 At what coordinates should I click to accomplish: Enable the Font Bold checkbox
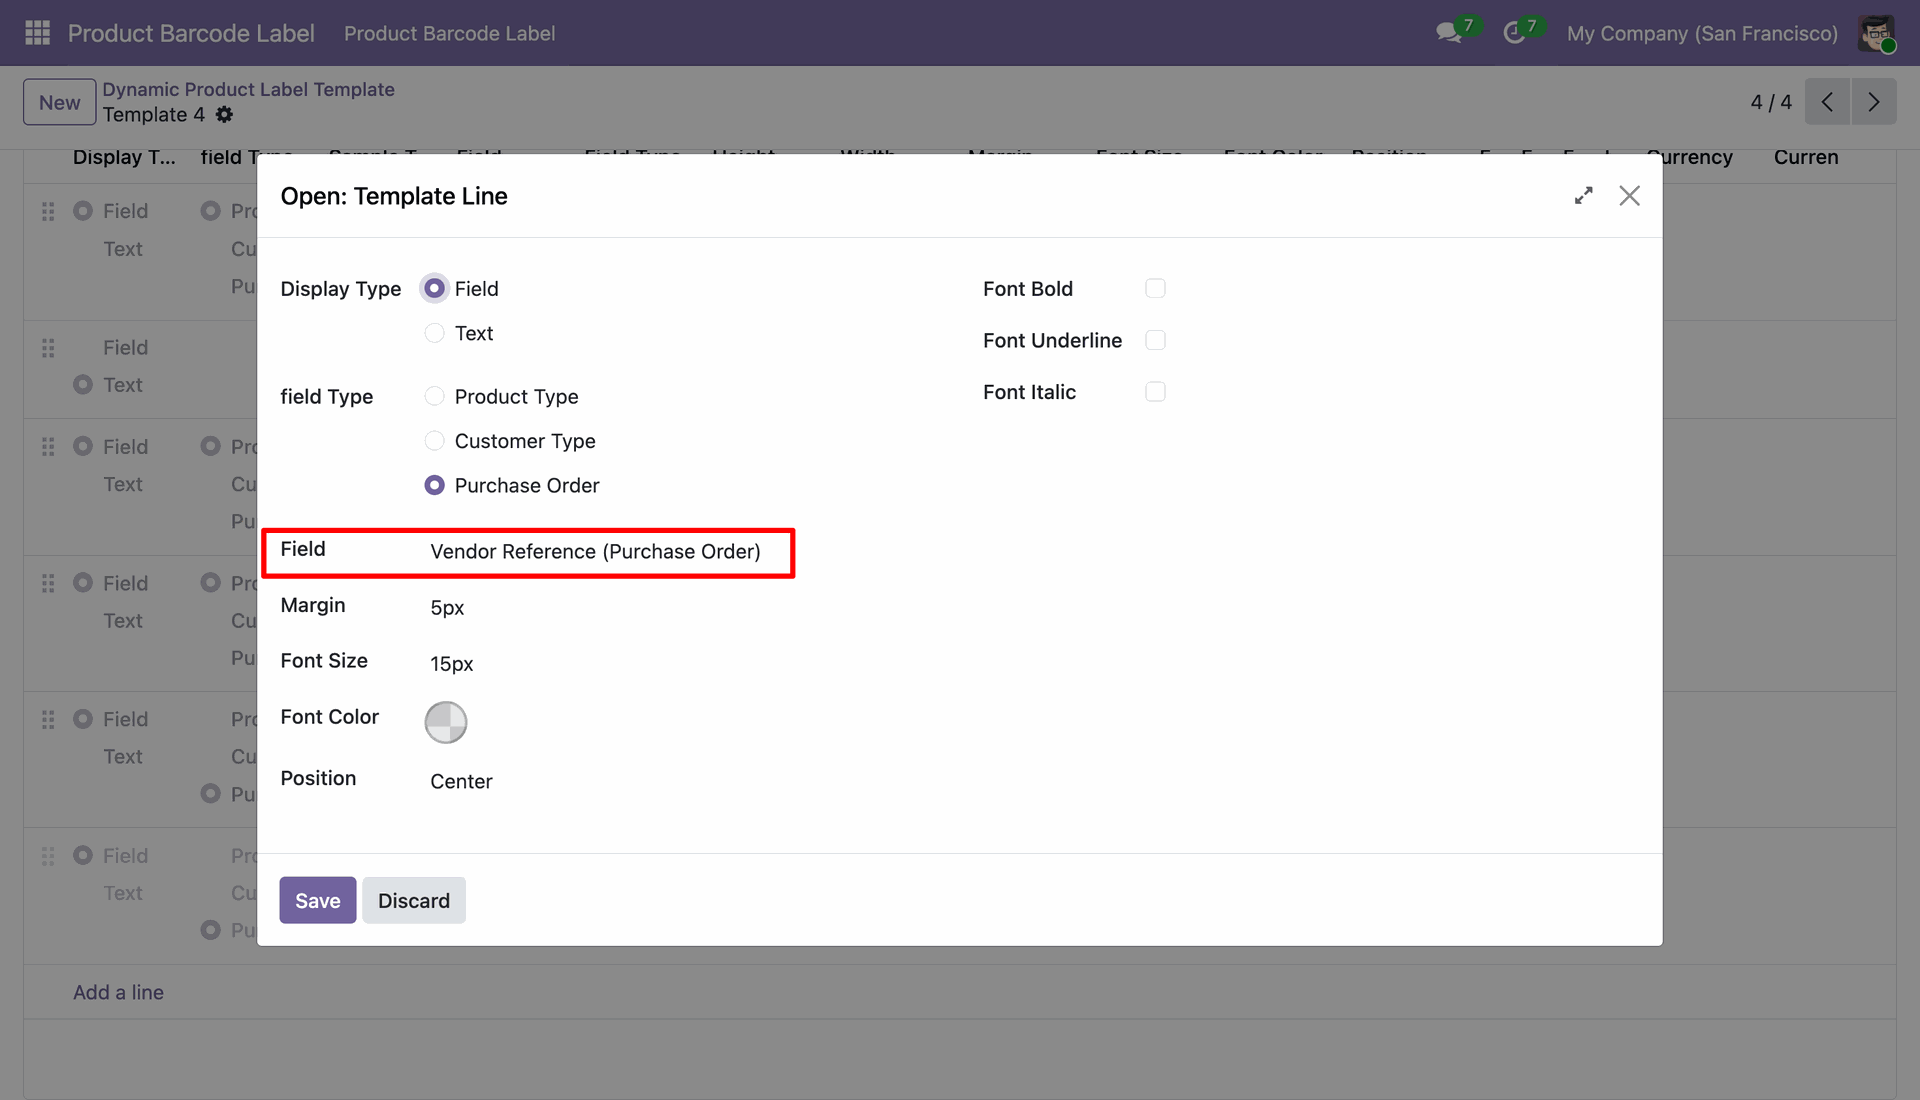(x=1155, y=288)
